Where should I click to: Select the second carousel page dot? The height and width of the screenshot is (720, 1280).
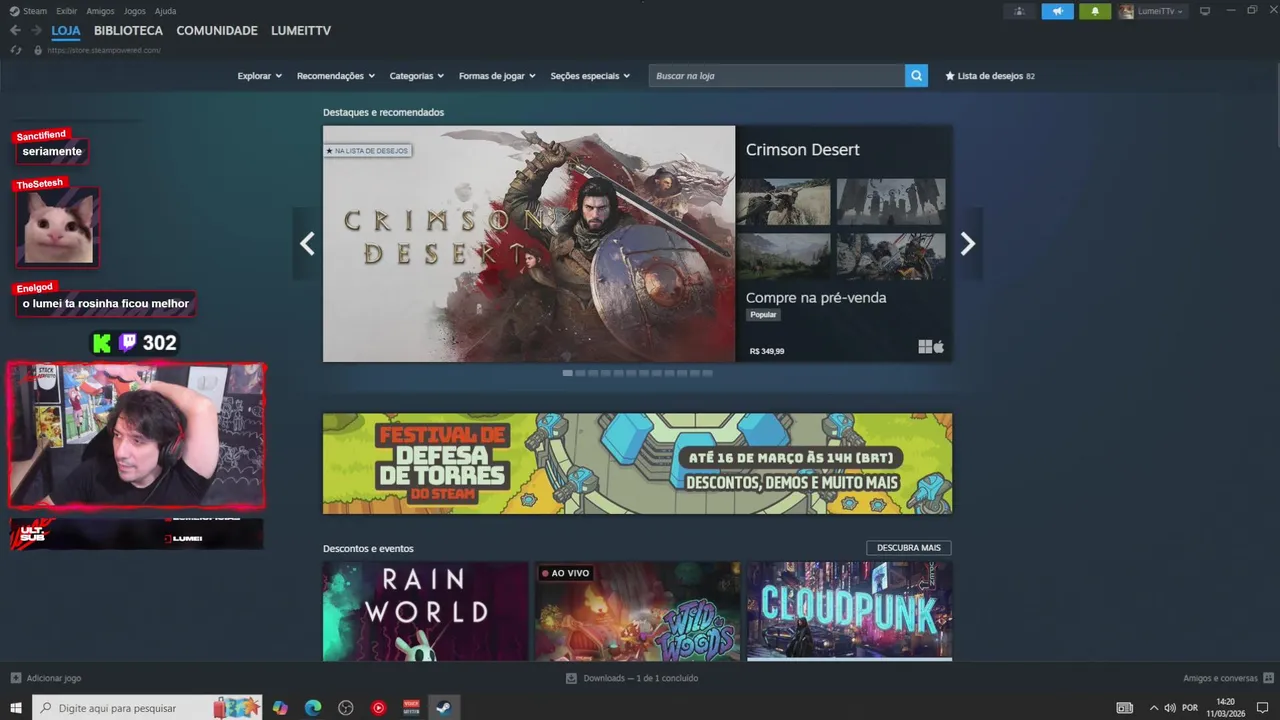pos(580,373)
